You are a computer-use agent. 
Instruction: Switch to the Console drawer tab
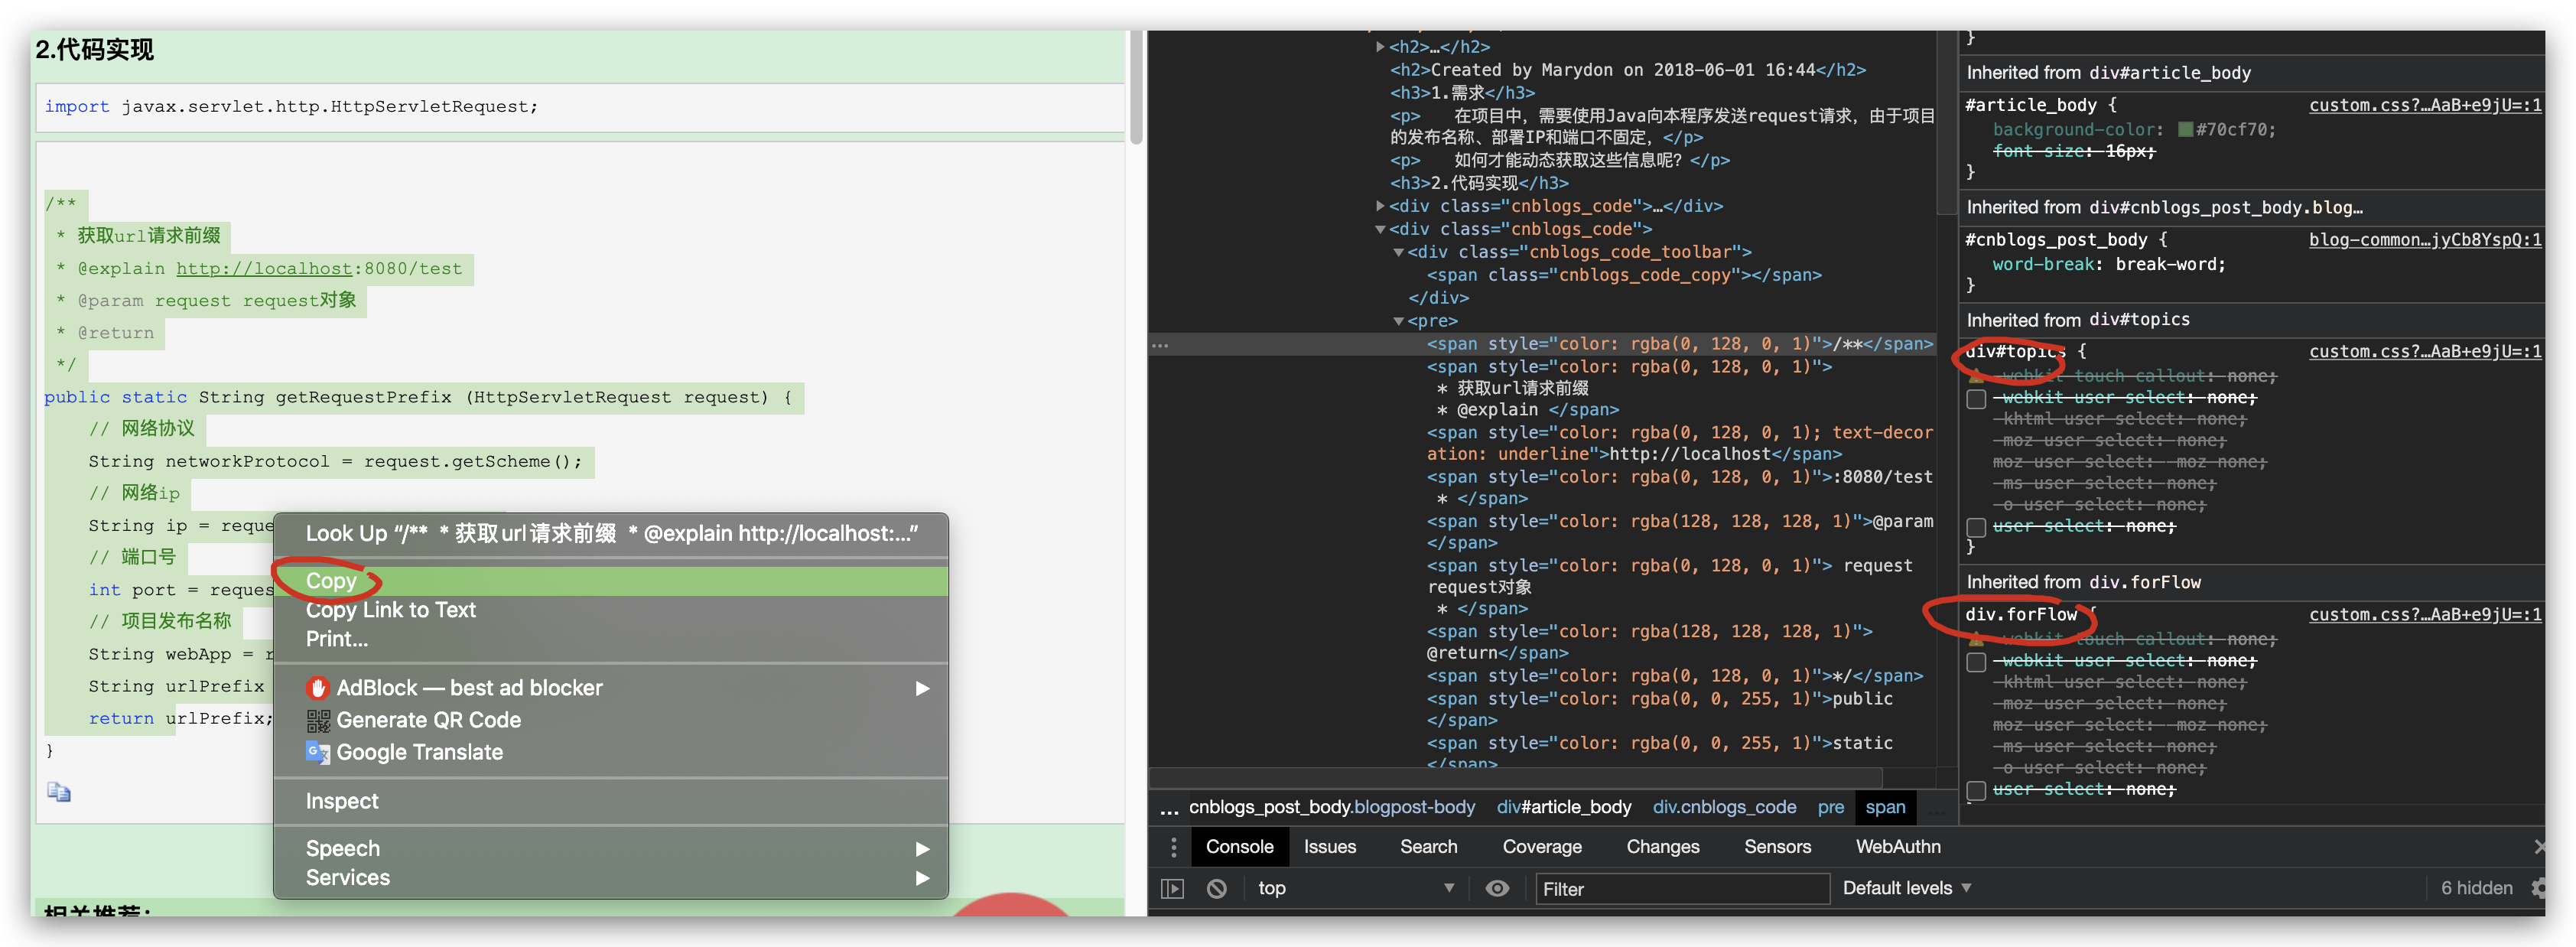coord(1239,847)
